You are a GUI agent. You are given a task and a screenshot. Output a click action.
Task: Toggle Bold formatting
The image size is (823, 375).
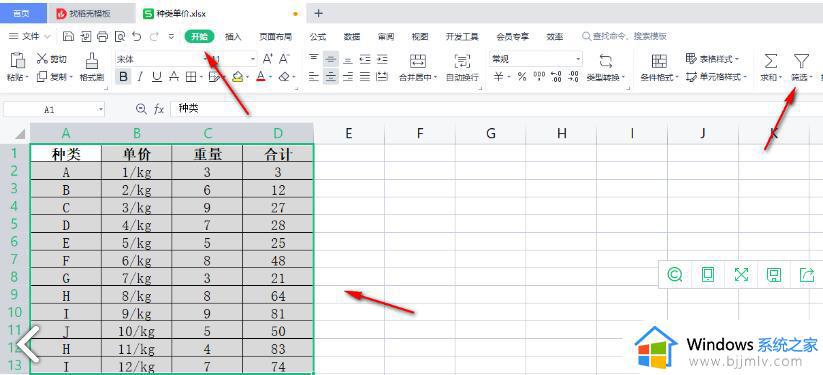pyautogui.click(x=123, y=77)
